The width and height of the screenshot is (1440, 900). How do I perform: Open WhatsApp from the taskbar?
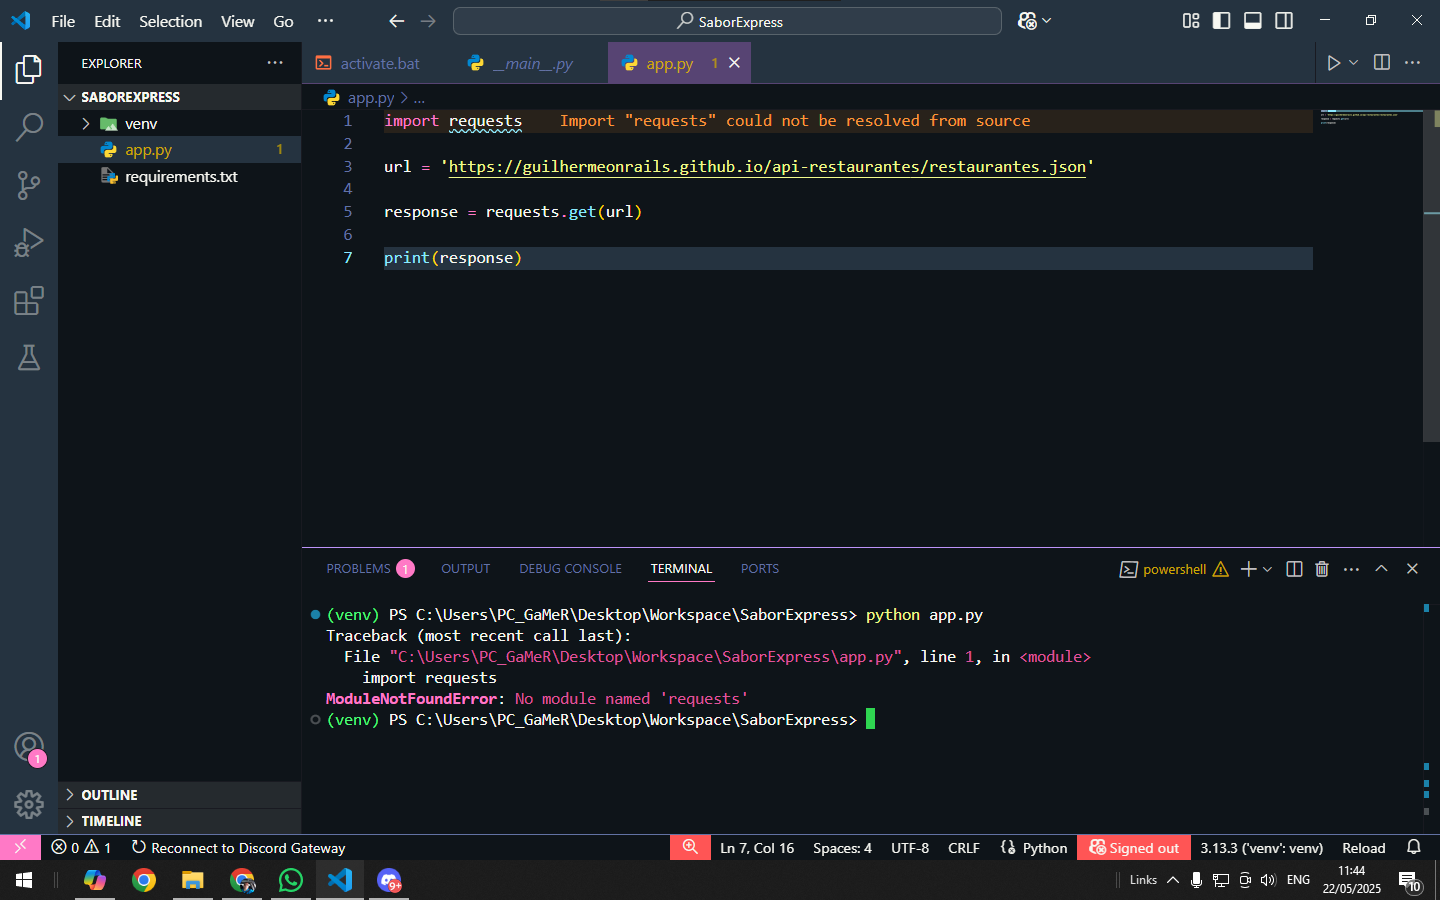pos(291,880)
